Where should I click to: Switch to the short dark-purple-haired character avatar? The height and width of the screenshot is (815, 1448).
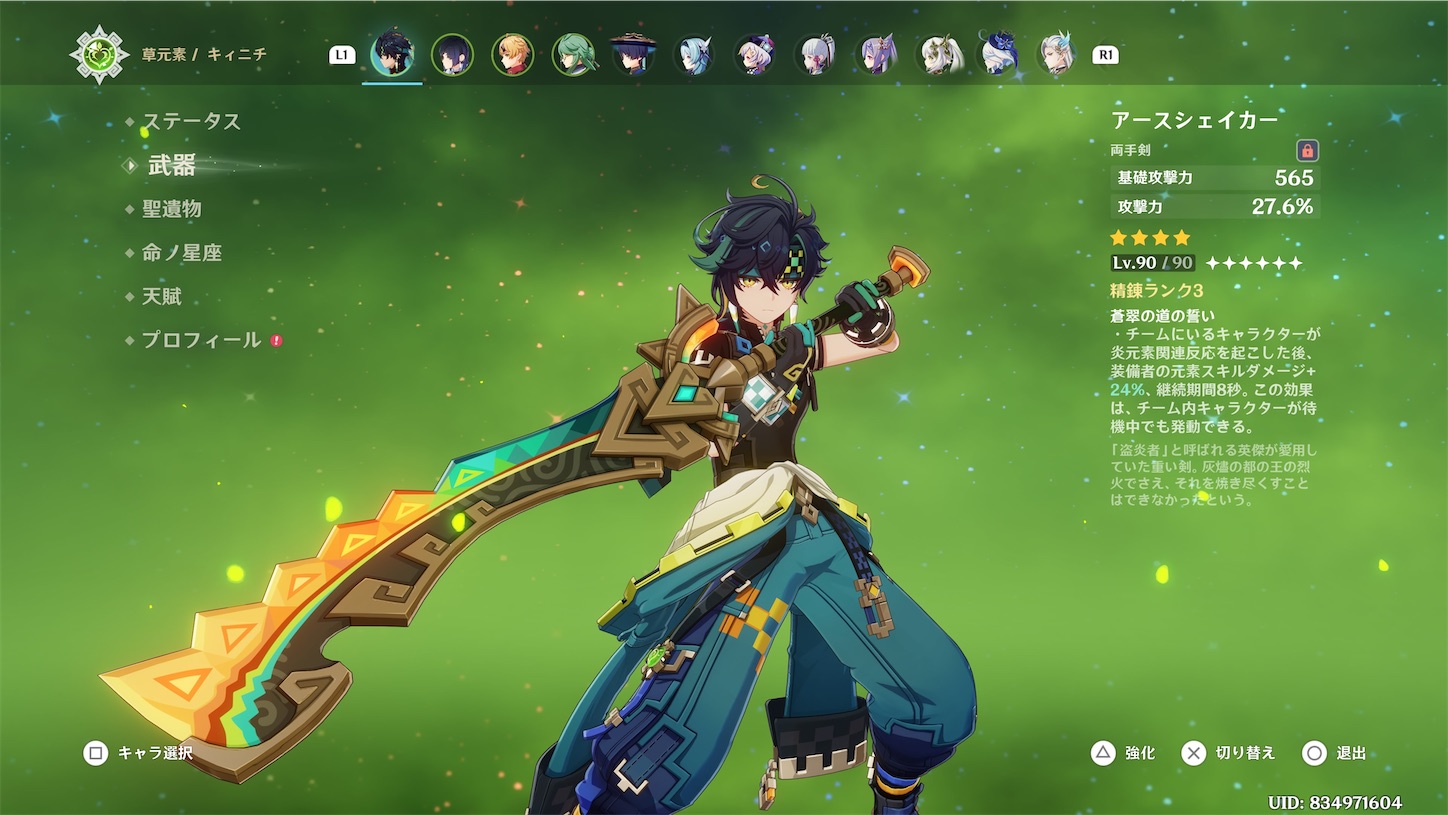(x=452, y=55)
